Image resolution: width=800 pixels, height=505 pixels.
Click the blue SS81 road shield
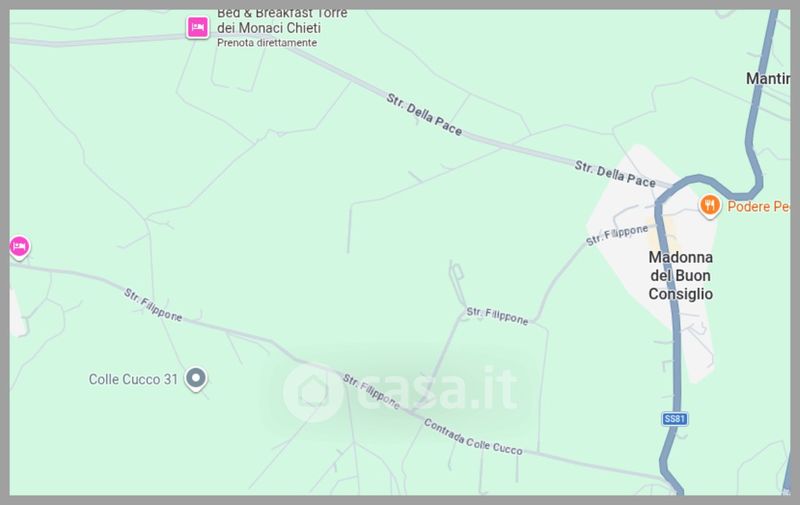pyautogui.click(x=674, y=419)
